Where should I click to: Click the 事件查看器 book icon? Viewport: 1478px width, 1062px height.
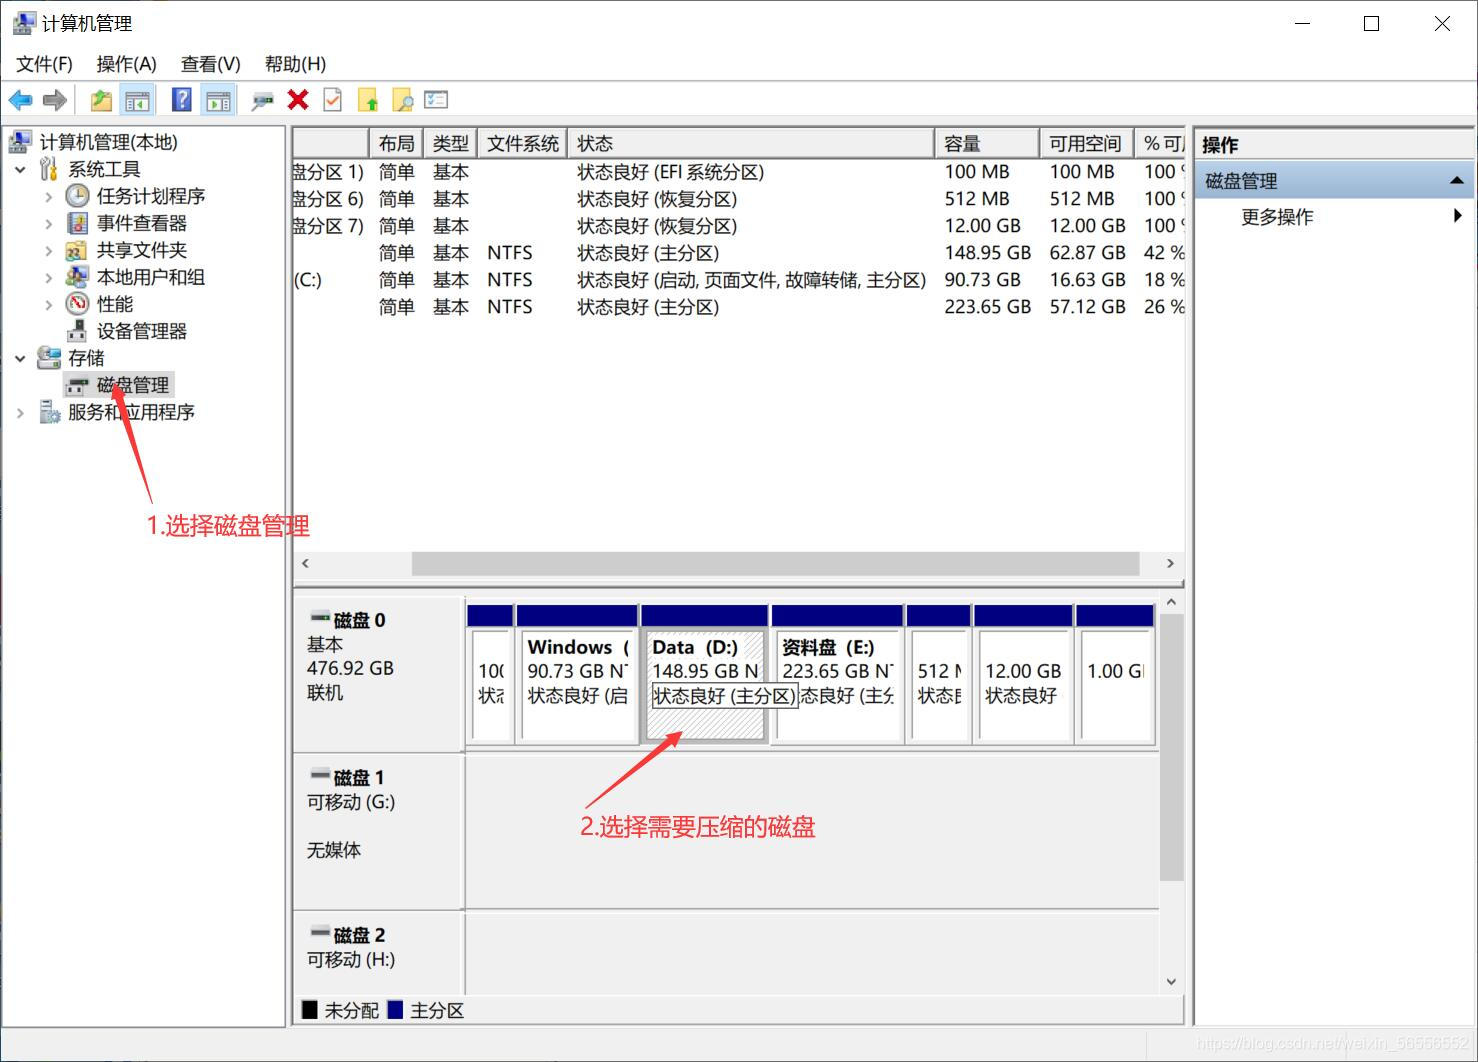click(77, 223)
